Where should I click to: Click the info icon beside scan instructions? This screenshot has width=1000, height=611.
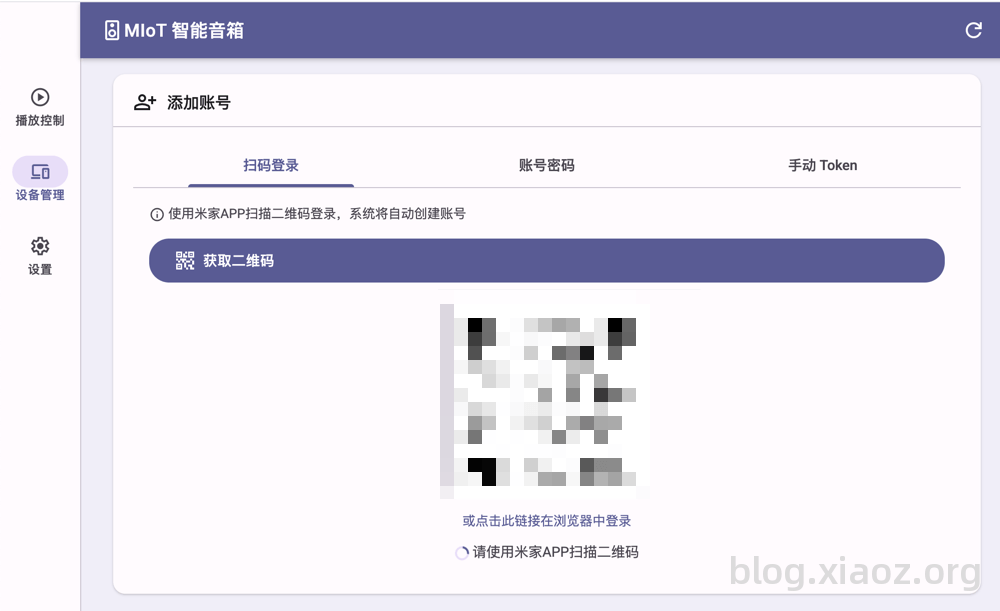[x=156, y=214]
